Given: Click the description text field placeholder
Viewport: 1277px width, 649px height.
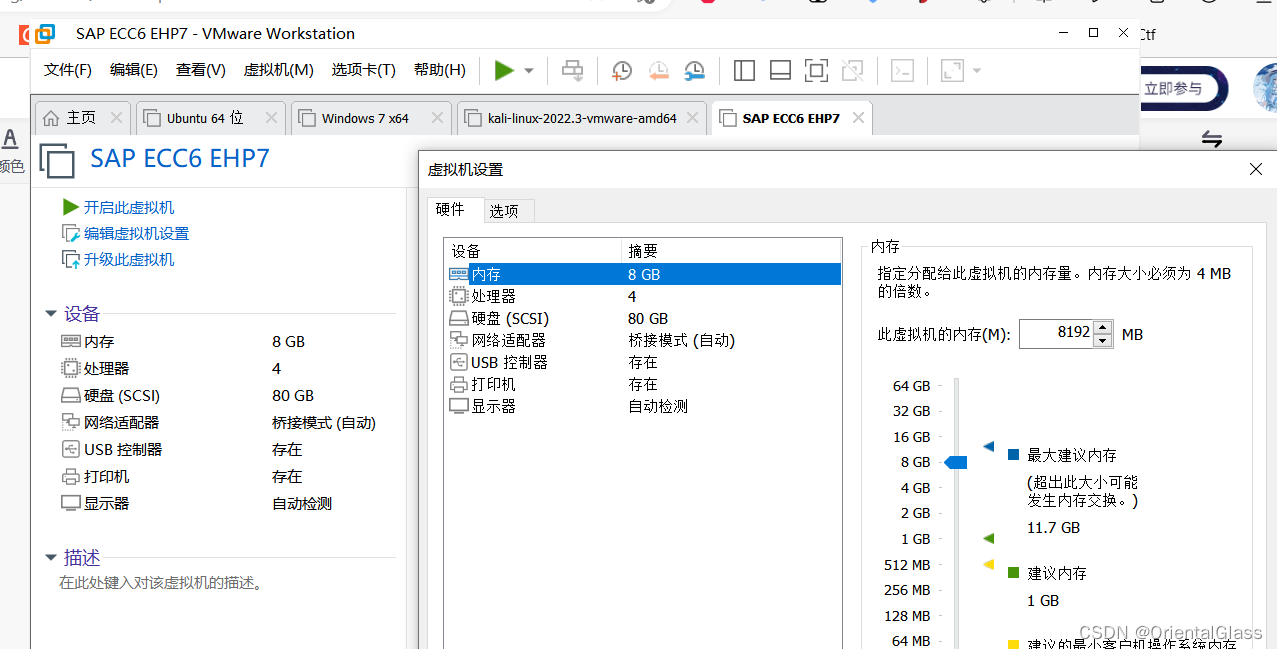Looking at the screenshot, I should [x=161, y=582].
